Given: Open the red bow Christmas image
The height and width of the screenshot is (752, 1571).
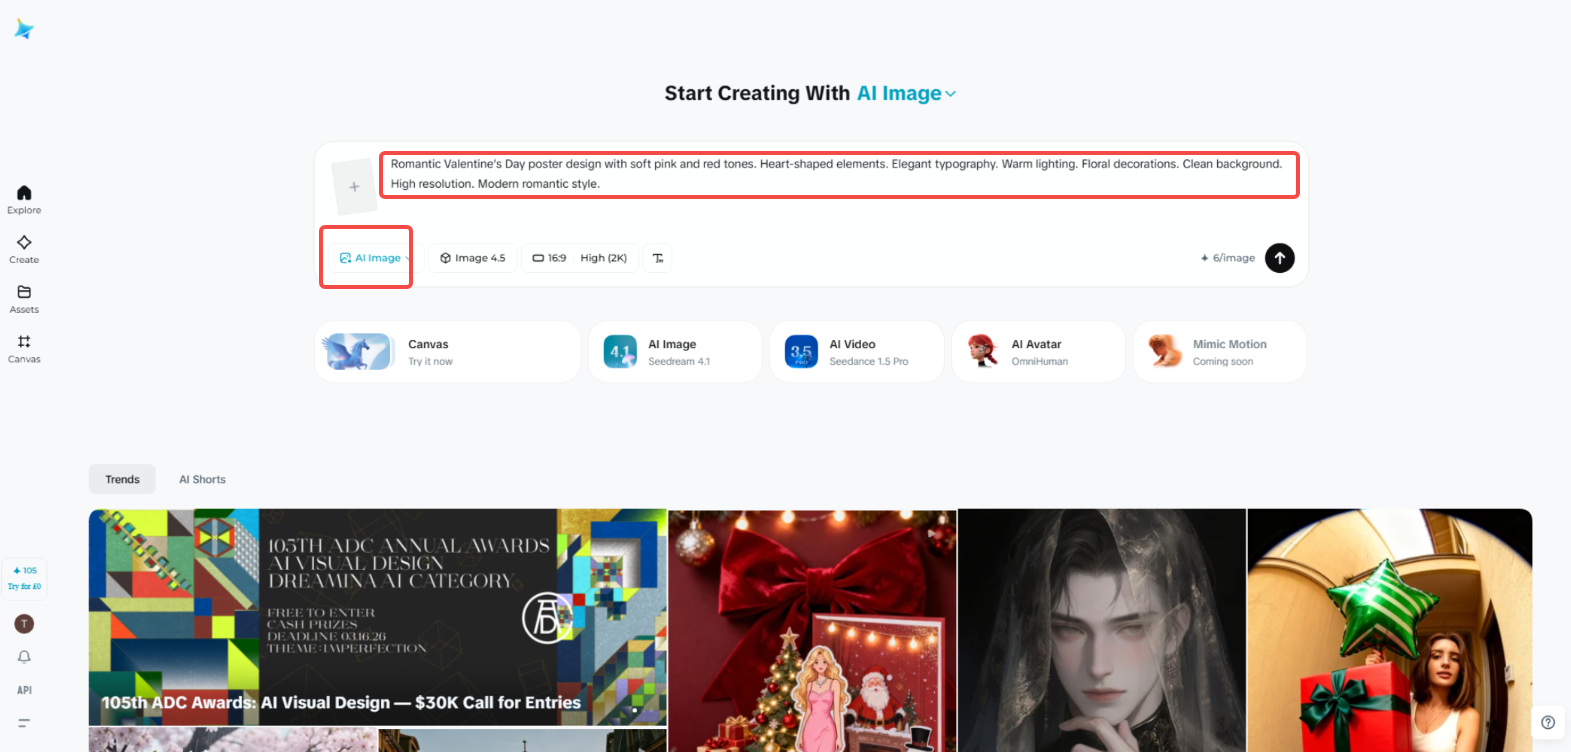Looking at the screenshot, I should pyautogui.click(x=812, y=630).
